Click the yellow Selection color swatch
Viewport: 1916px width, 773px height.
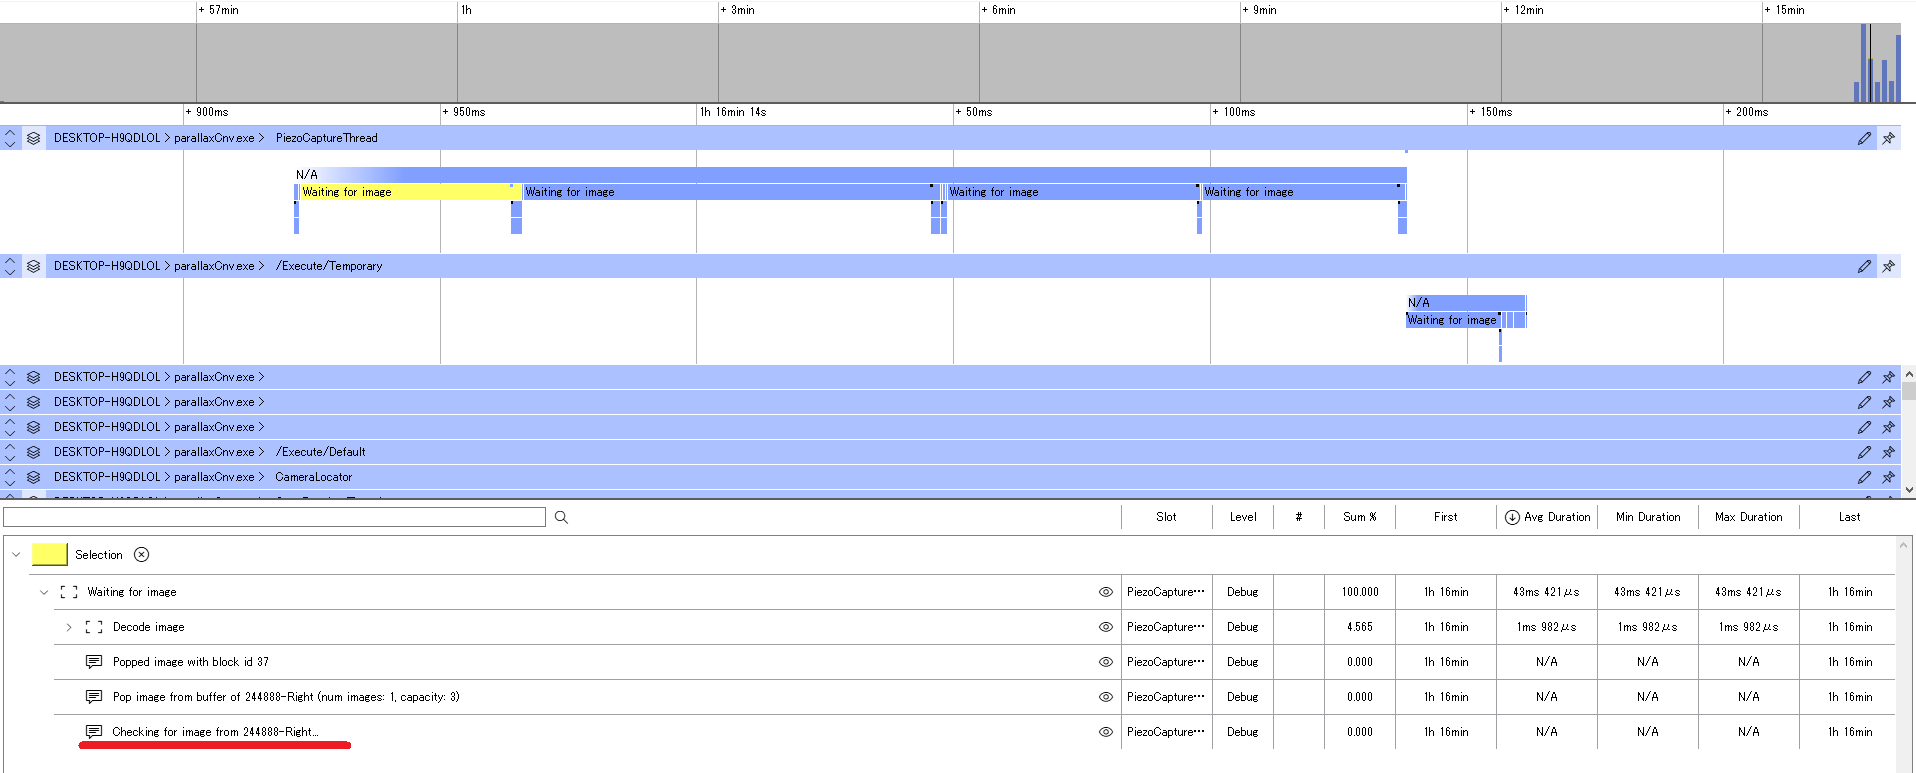pyautogui.click(x=49, y=555)
